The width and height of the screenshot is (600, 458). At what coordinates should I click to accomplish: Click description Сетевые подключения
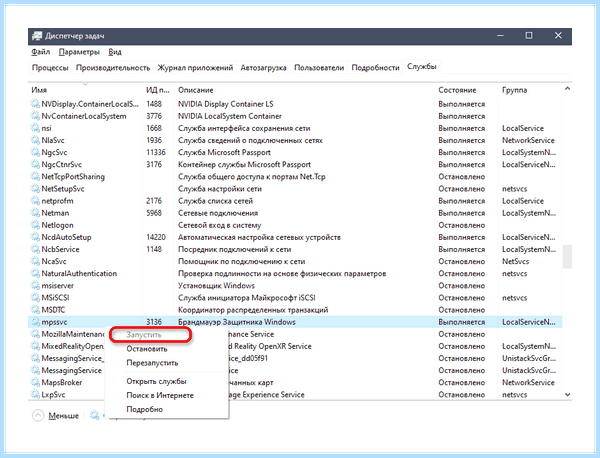click(x=218, y=213)
